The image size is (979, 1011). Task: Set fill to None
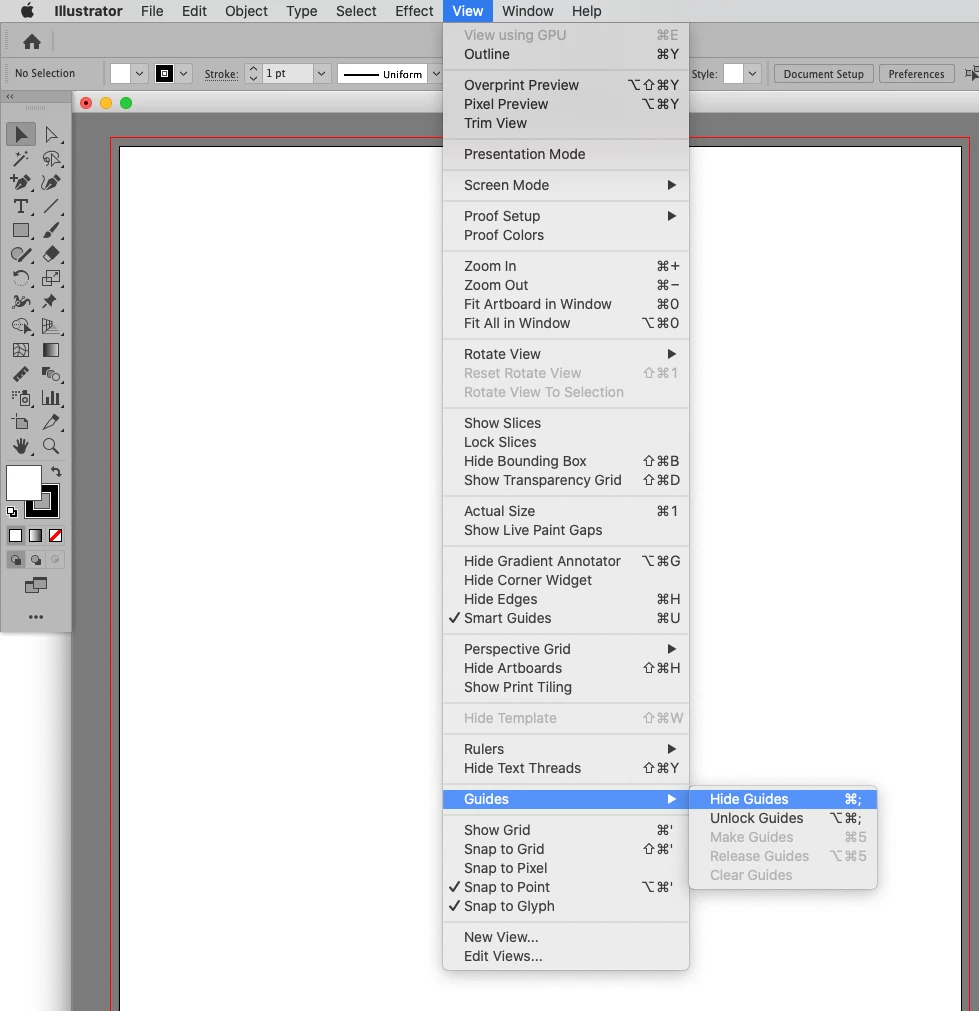pyautogui.click(x=55, y=535)
